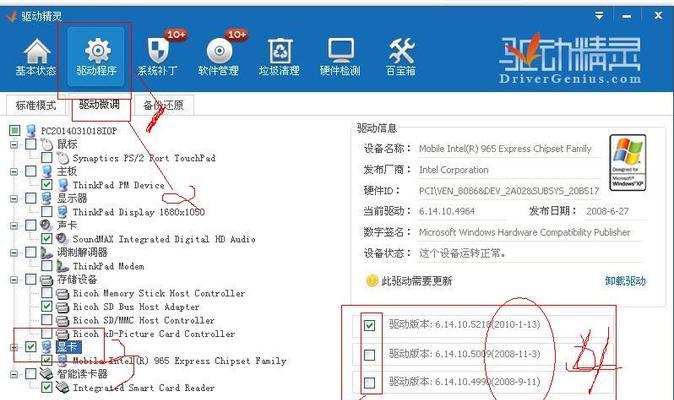Check the Synaptics PS/2 Port TouchPad checkbox

coord(47,158)
